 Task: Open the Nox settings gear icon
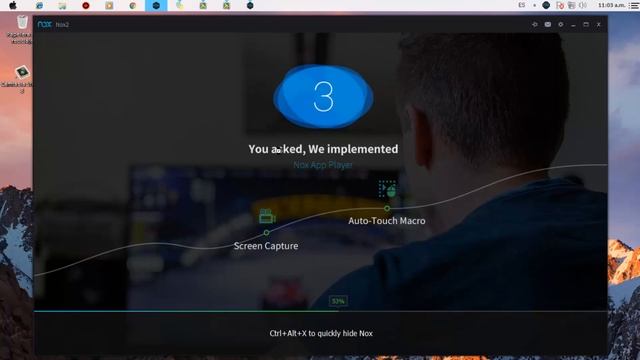(561, 24)
